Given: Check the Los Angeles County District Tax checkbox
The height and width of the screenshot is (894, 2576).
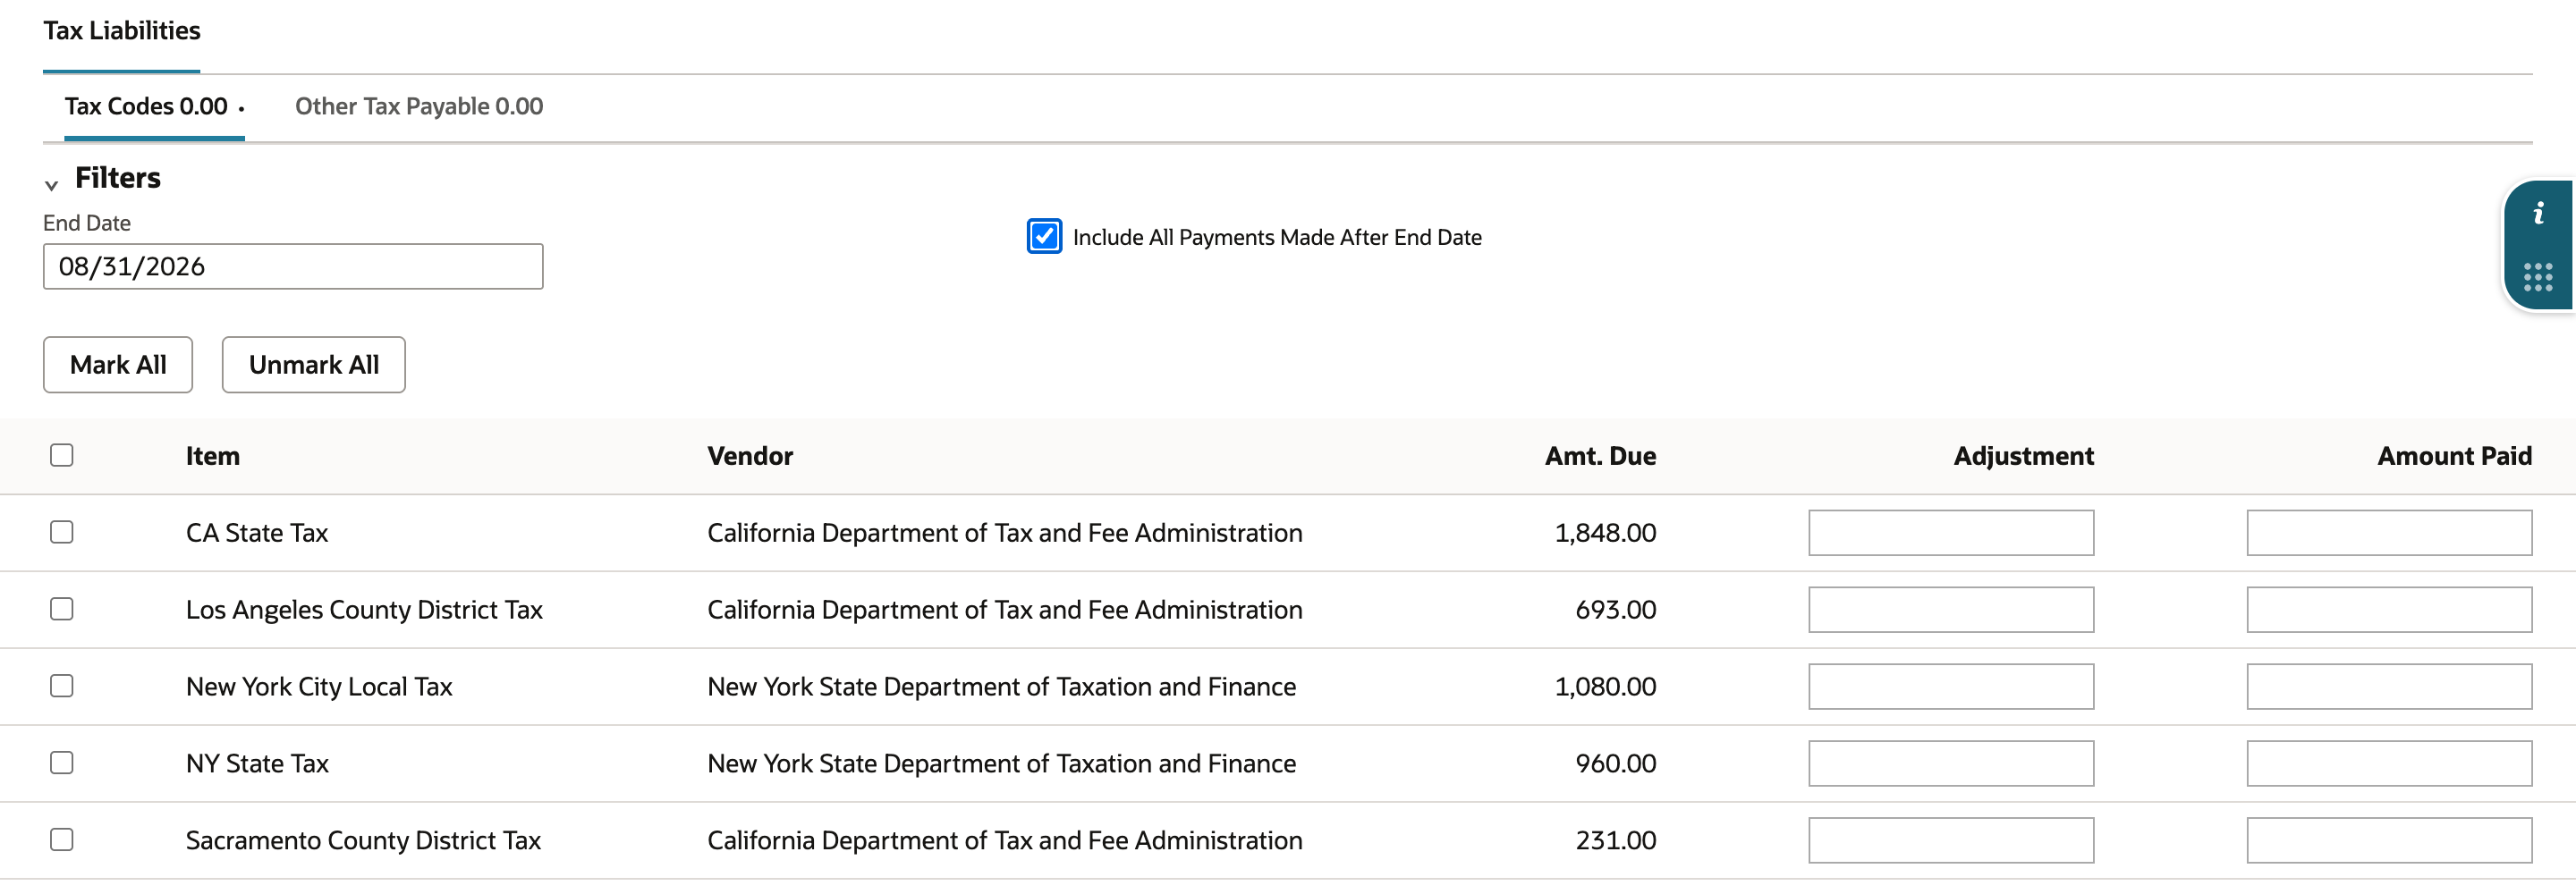Looking at the screenshot, I should (x=62, y=609).
